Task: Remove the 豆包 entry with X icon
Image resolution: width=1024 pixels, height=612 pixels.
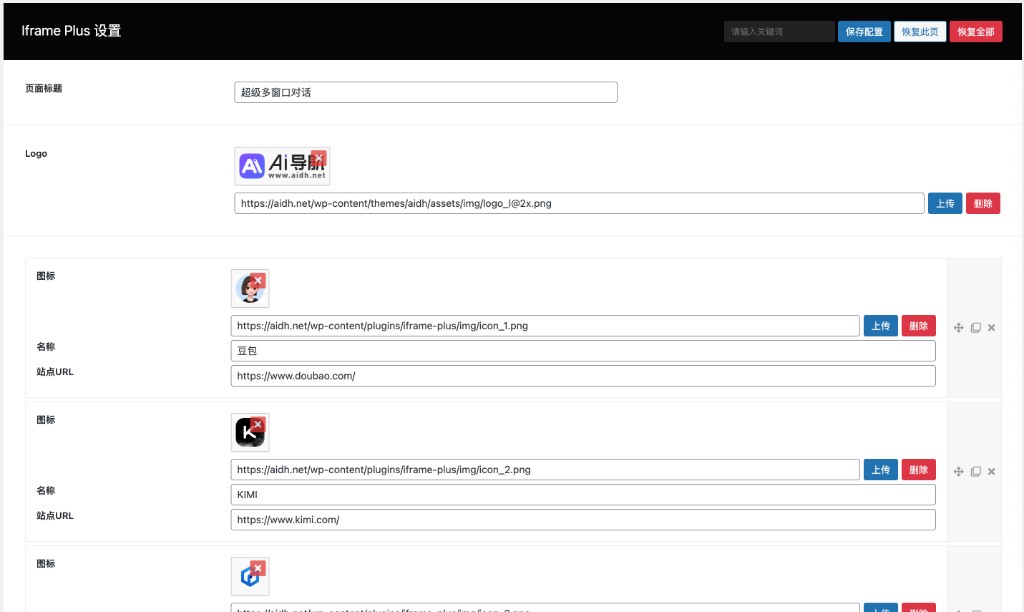Action: click(991, 328)
